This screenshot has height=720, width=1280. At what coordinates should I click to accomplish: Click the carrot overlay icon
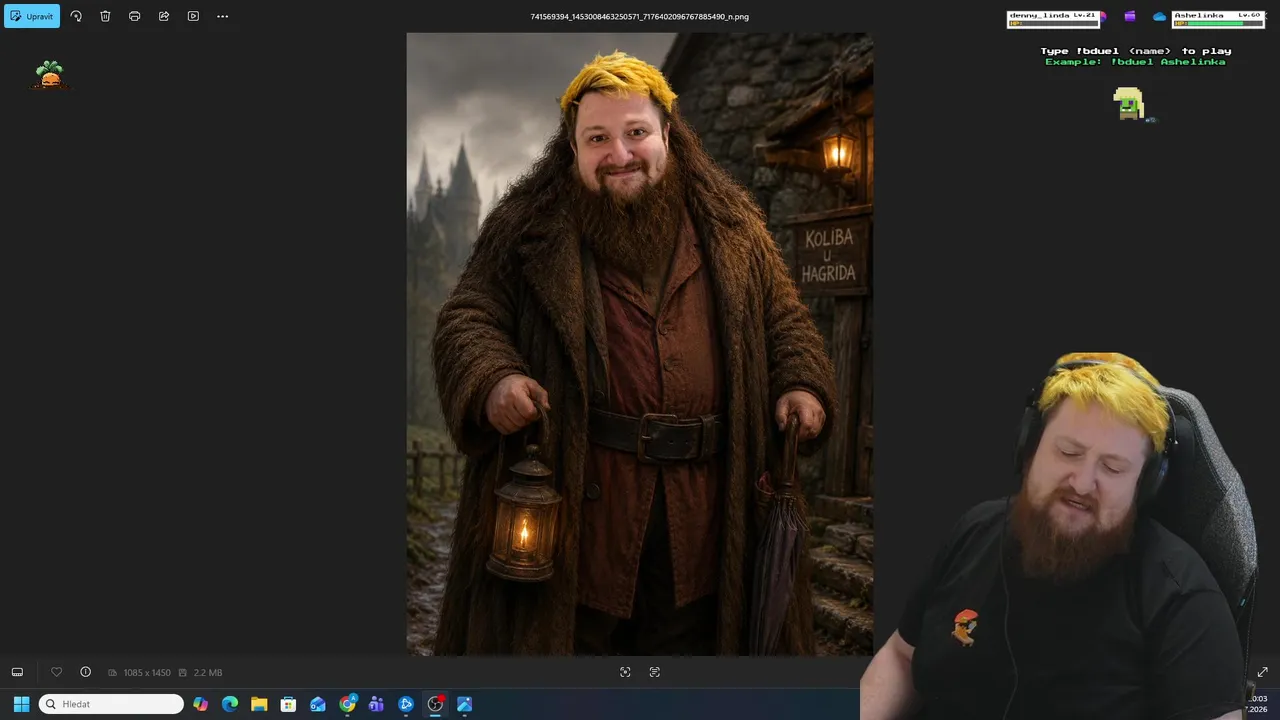pos(49,75)
